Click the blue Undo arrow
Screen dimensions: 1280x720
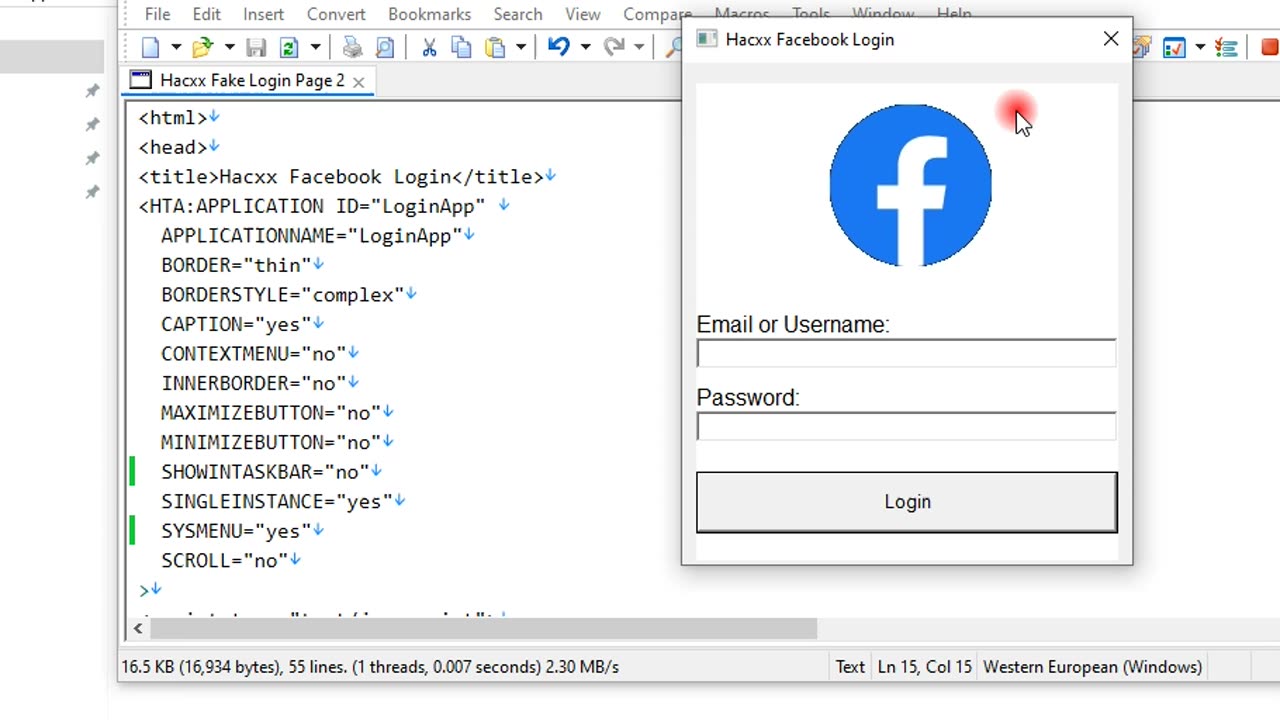tap(559, 46)
